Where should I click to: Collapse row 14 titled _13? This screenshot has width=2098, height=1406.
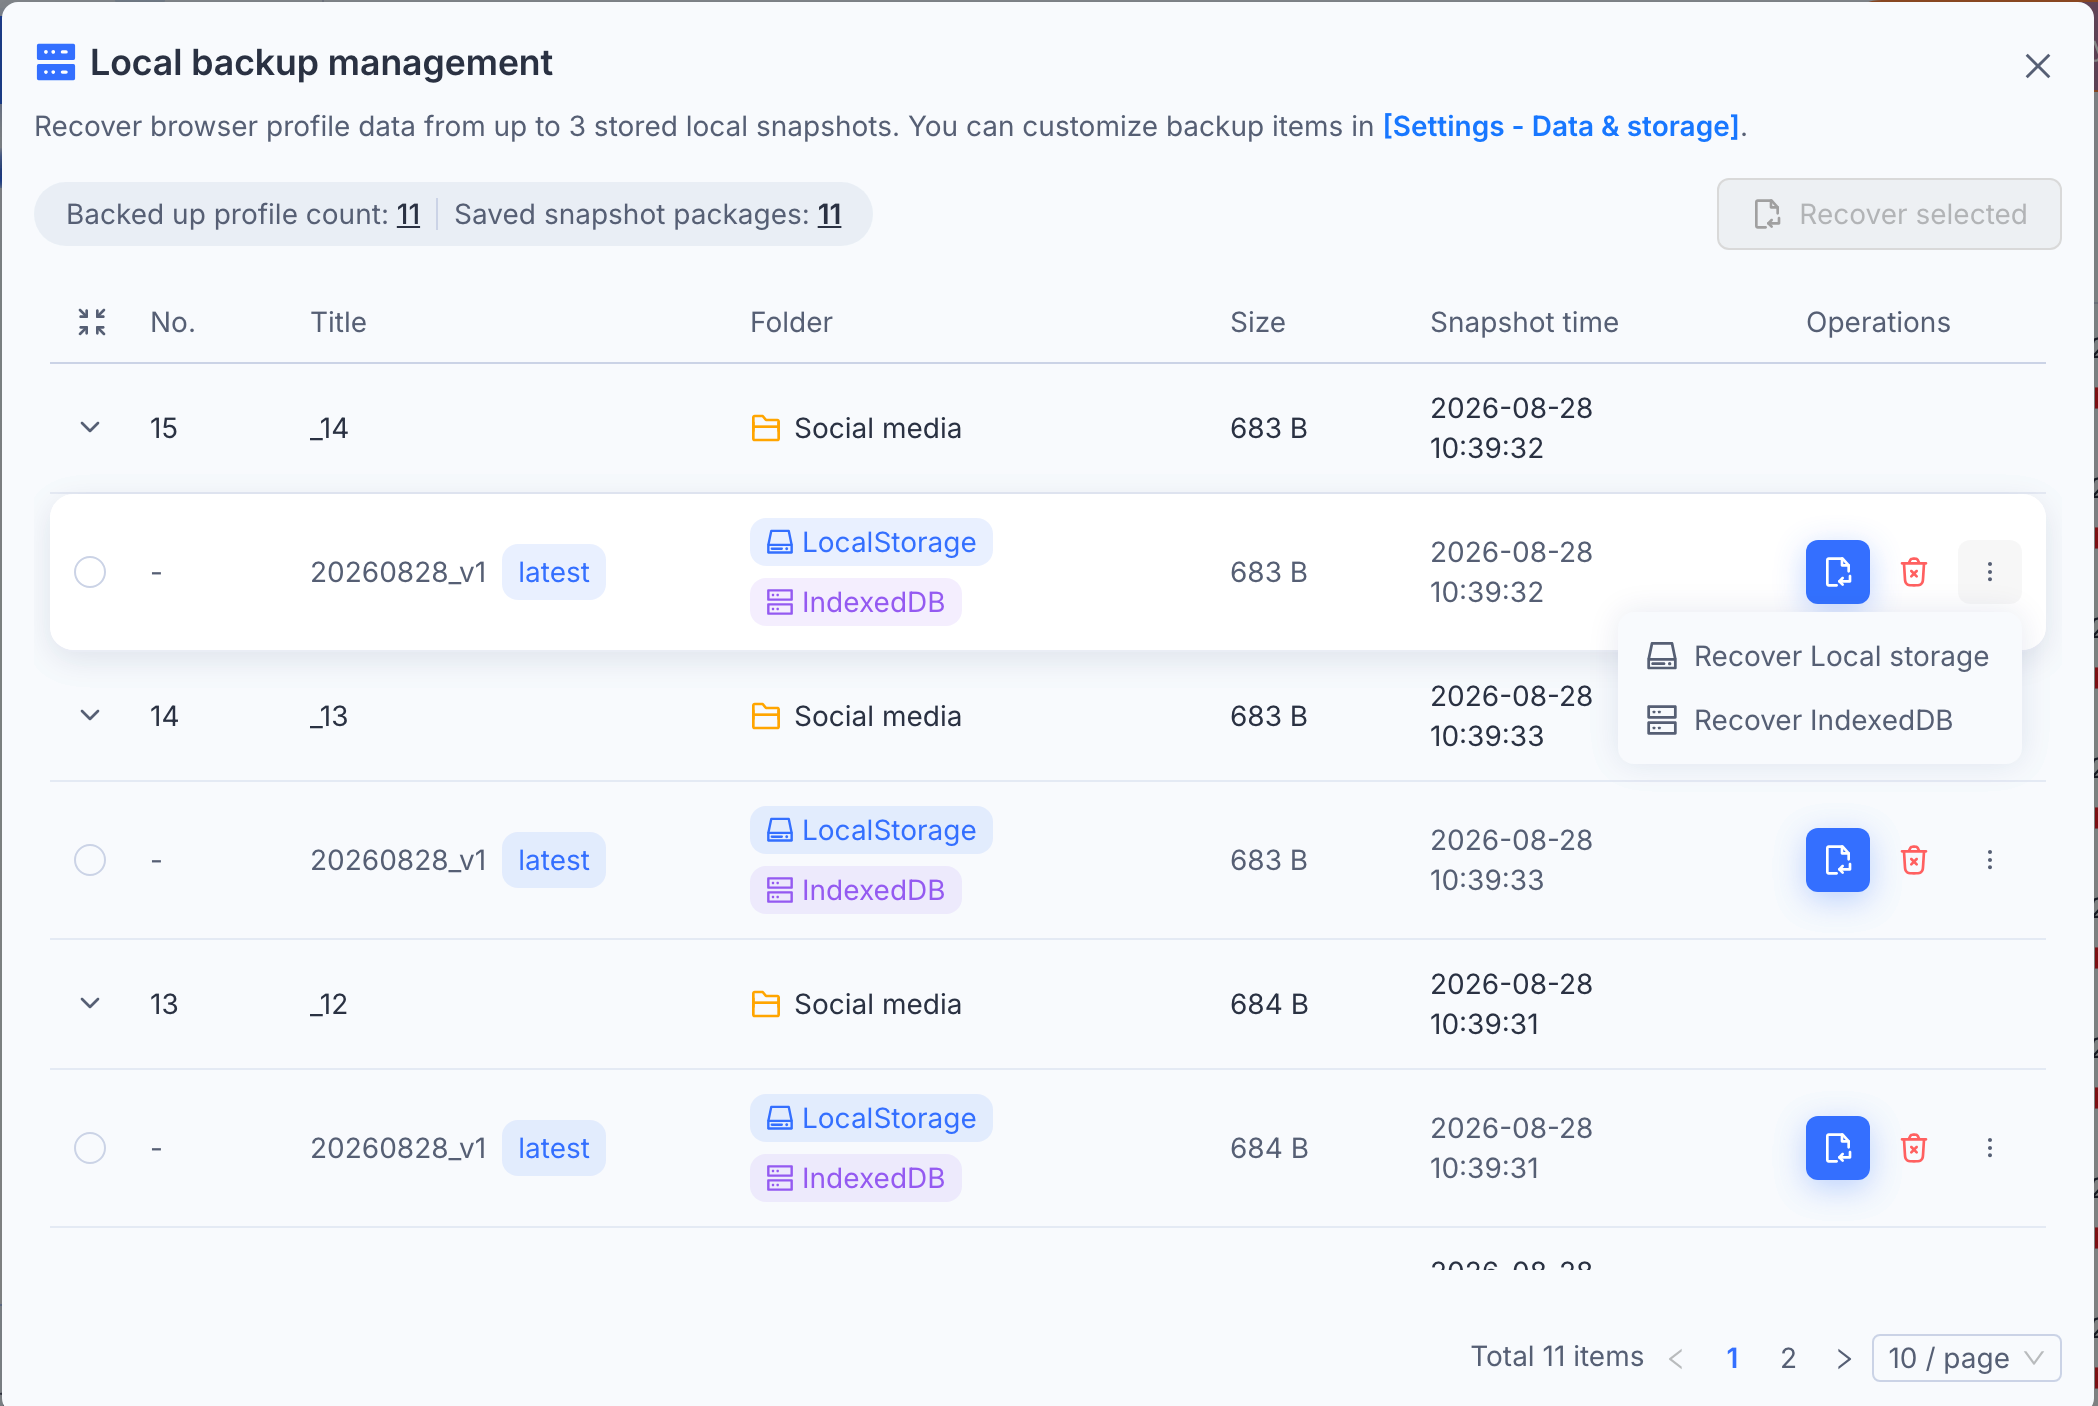(x=90, y=716)
